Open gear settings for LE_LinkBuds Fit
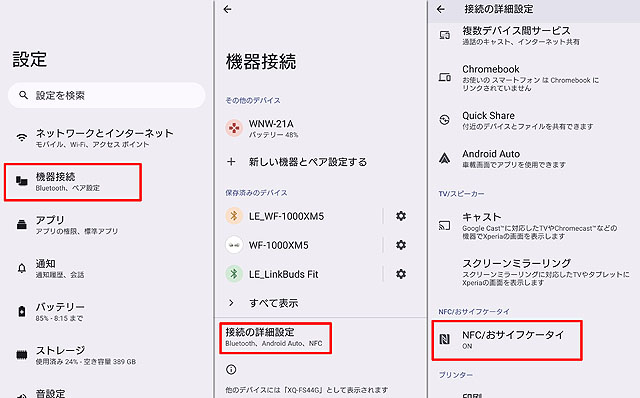 [x=401, y=274]
